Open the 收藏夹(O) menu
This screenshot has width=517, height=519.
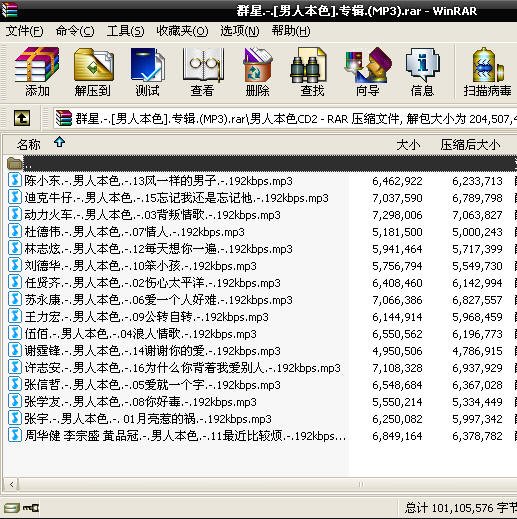coord(182,31)
